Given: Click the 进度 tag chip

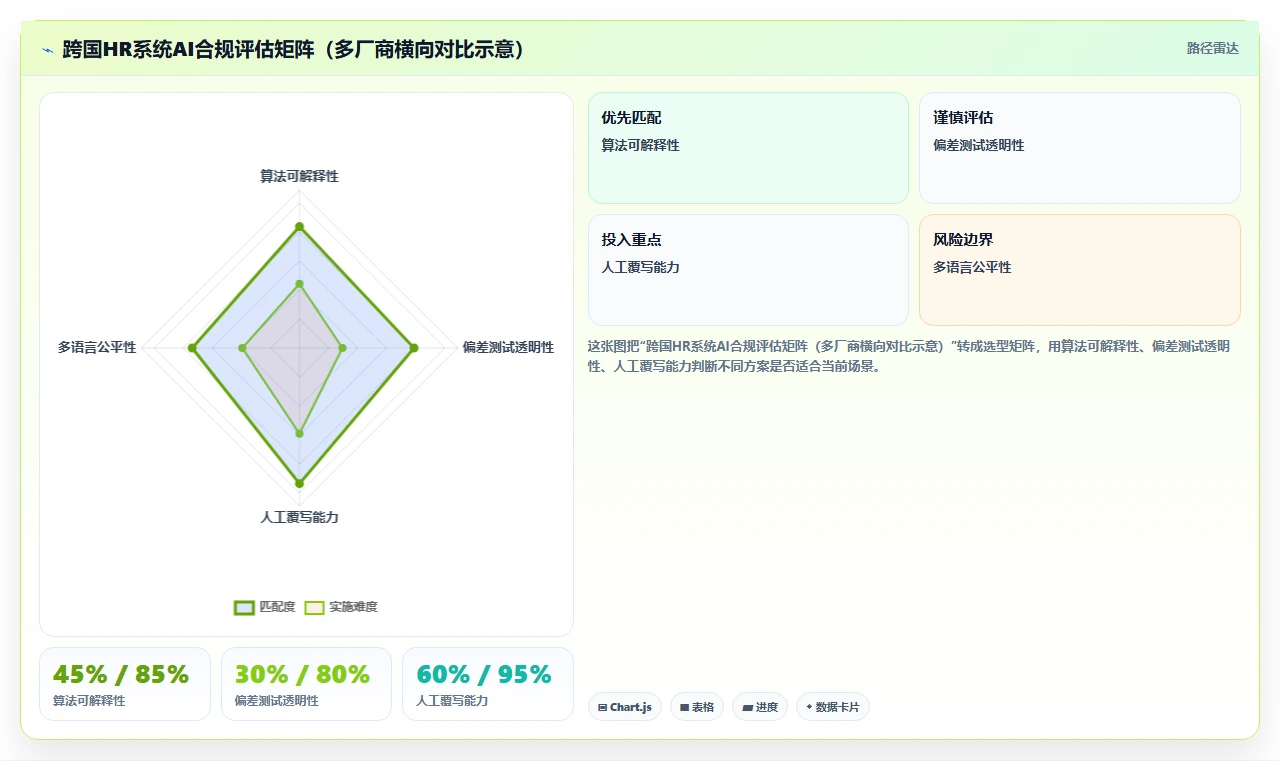Looking at the screenshot, I should click(x=760, y=707).
